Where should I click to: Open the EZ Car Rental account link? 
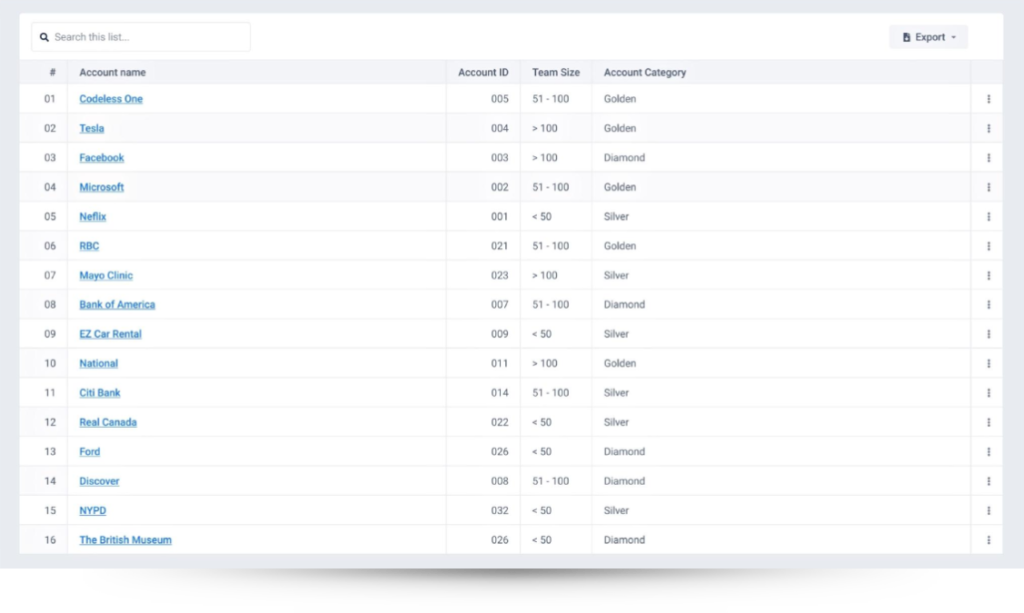[x=110, y=334]
